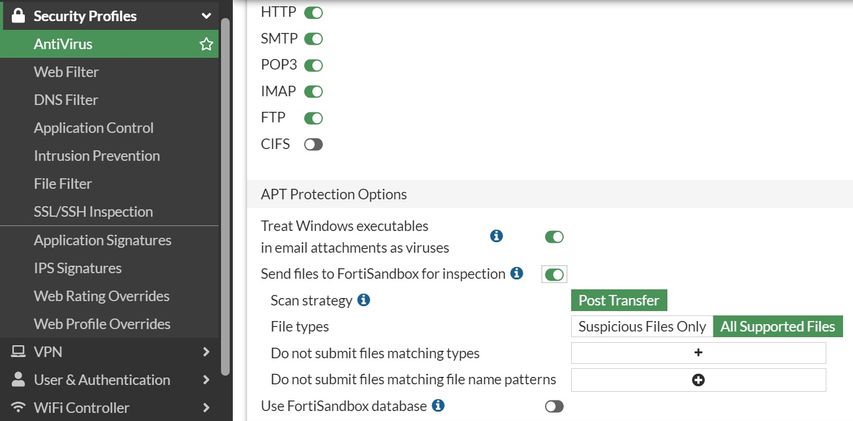Viewport: 853px width, 421px height.
Task: Click the AntiVirus favorite star icon
Action: point(206,44)
